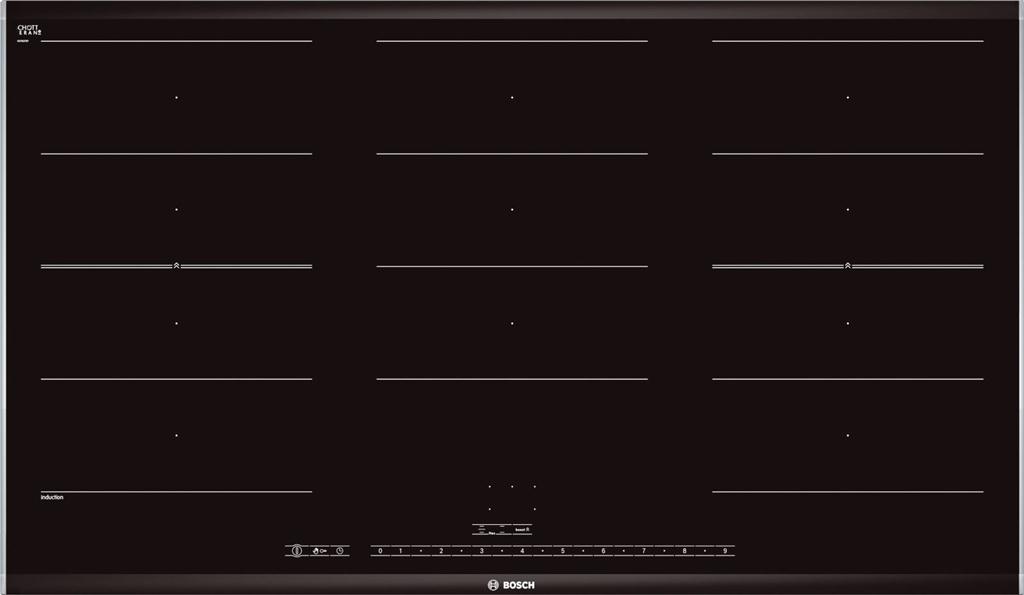Viewport: 1024px width, 595px height.
Task: Choose power level 9 on scale
Action: pos(724,551)
